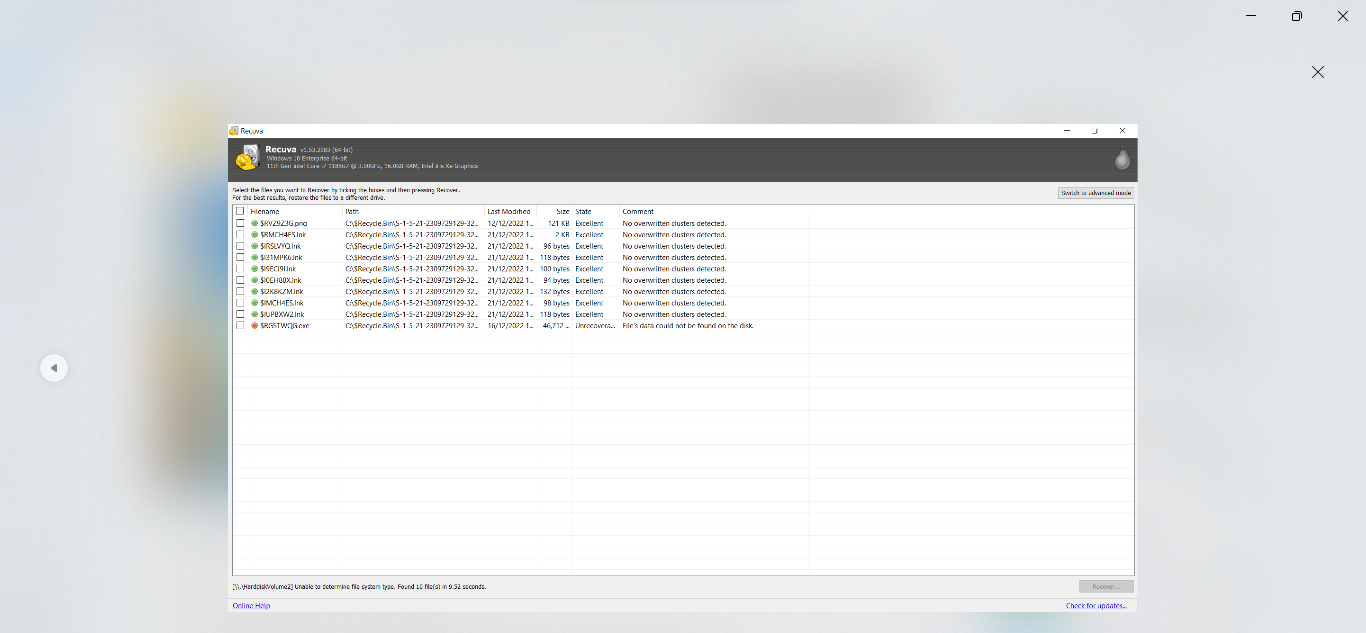Image resolution: width=1366 pixels, height=633 pixels.
Task: Sort by the Path column header
Action: point(352,211)
